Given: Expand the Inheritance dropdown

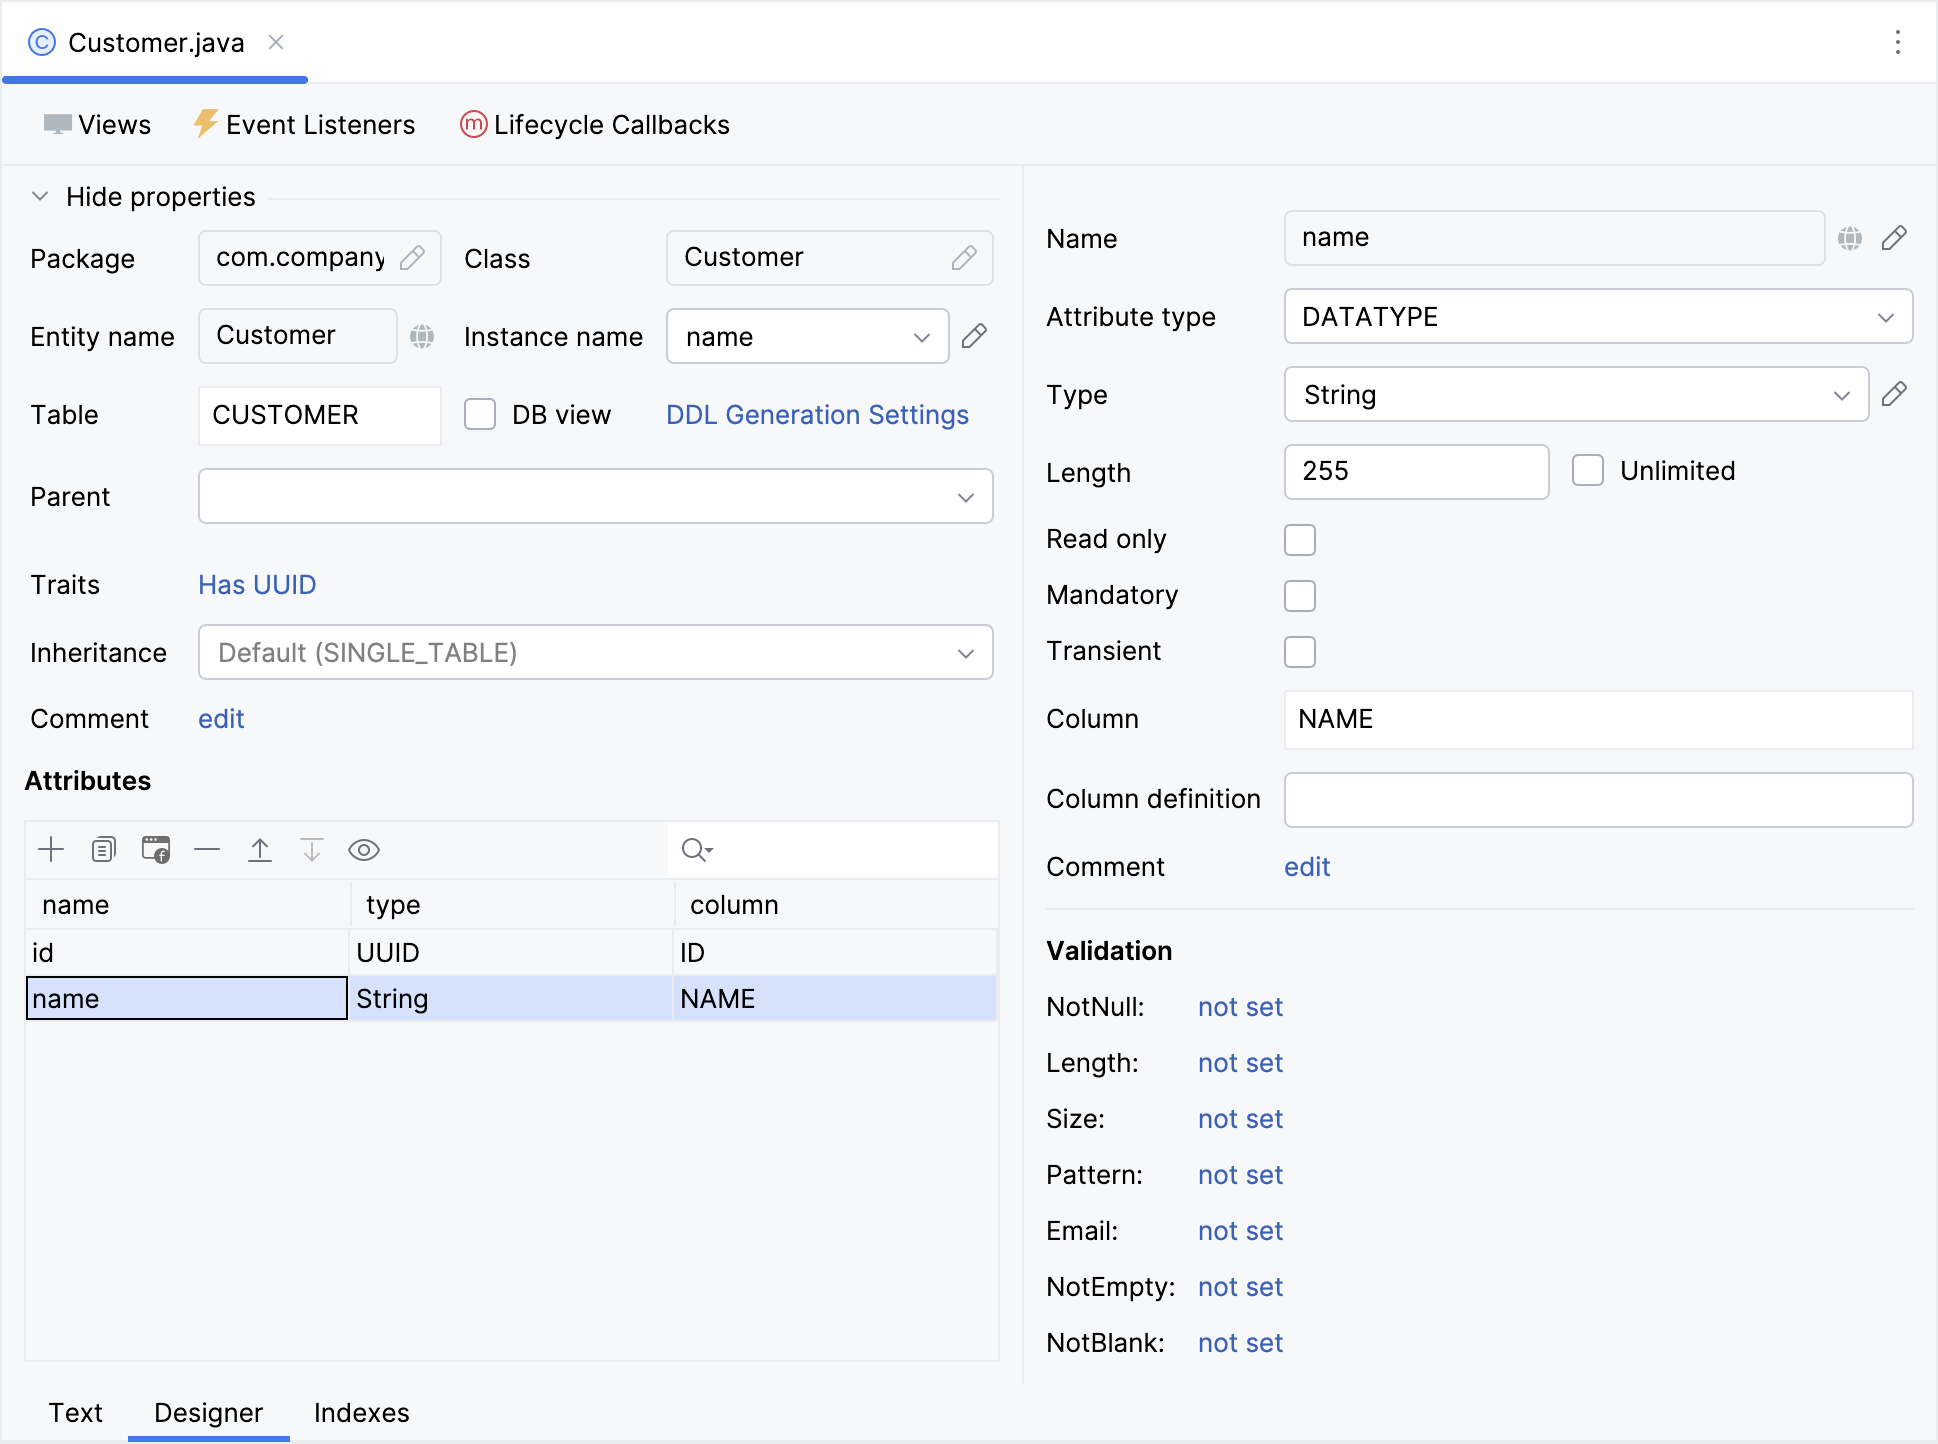Looking at the screenshot, I should point(596,653).
